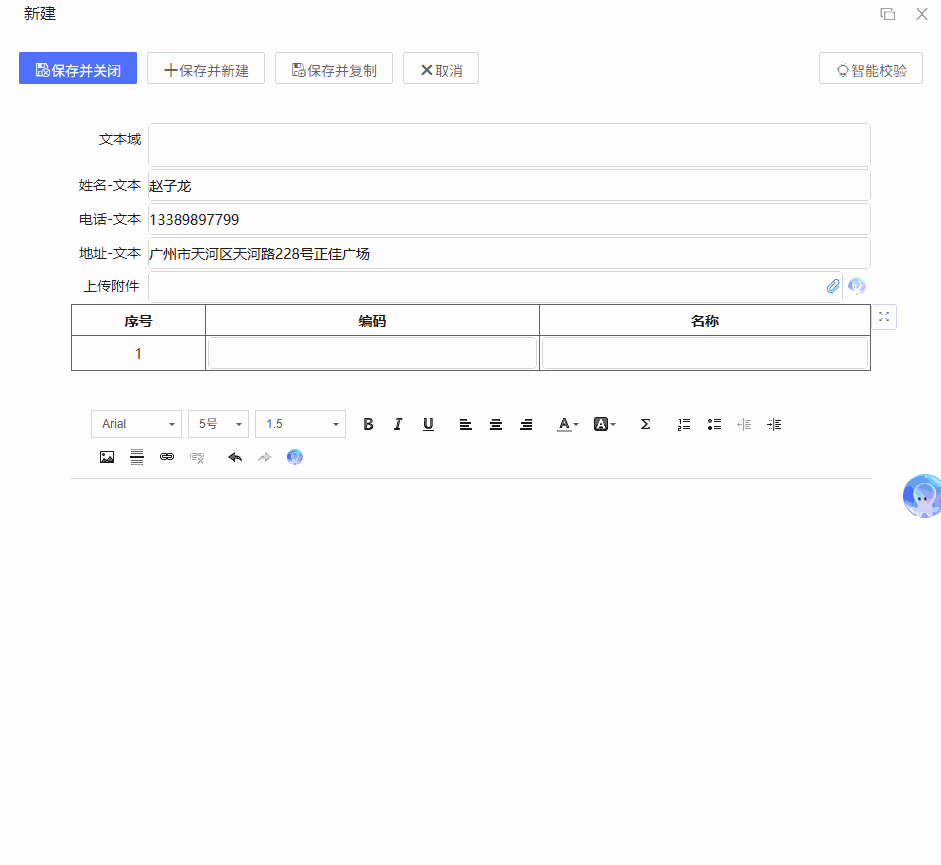Remove hyperlink with the unlink icon
941x865 pixels.
pos(197,457)
